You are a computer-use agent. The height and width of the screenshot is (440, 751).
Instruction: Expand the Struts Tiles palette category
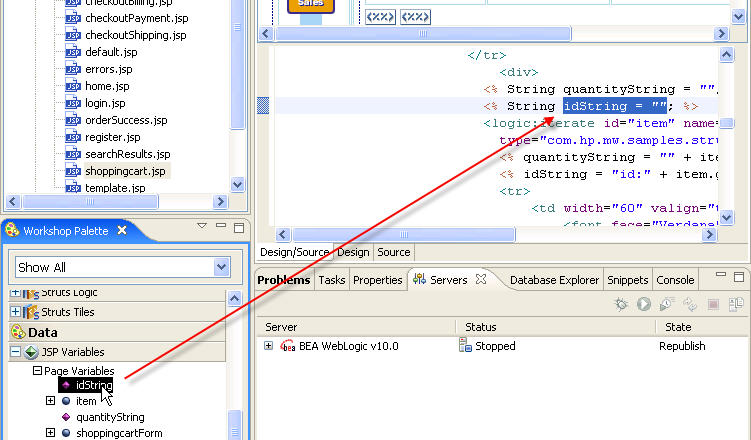point(15,312)
